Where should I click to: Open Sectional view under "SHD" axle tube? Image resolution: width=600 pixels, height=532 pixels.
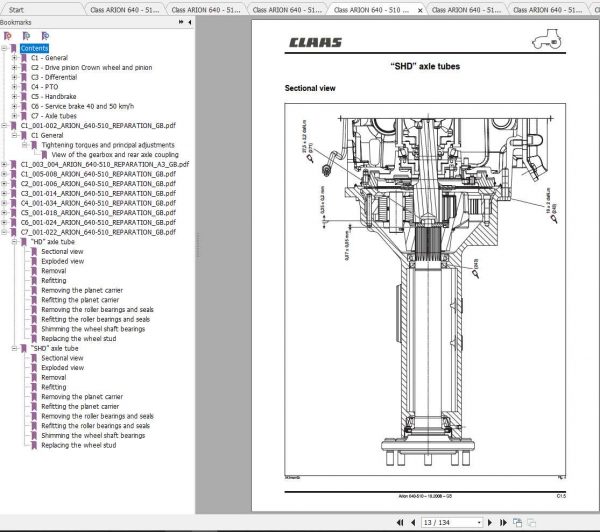coord(62,358)
